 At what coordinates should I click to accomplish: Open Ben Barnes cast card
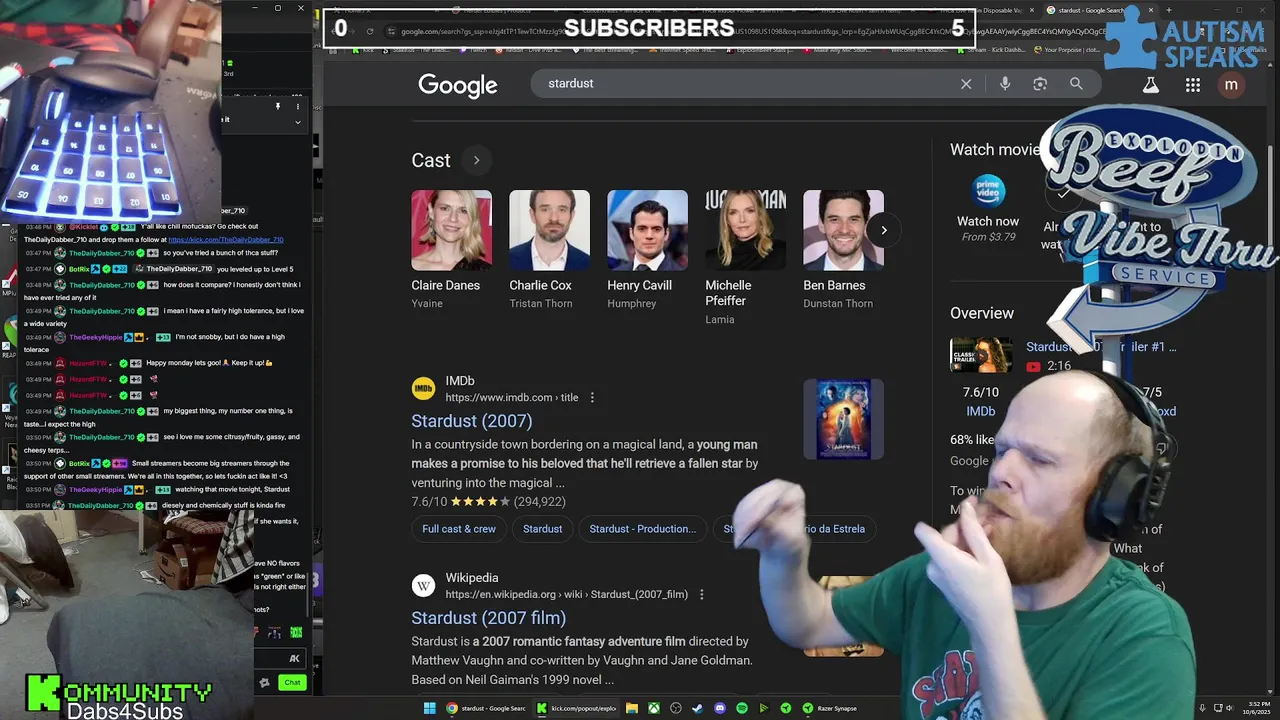coord(843,250)
